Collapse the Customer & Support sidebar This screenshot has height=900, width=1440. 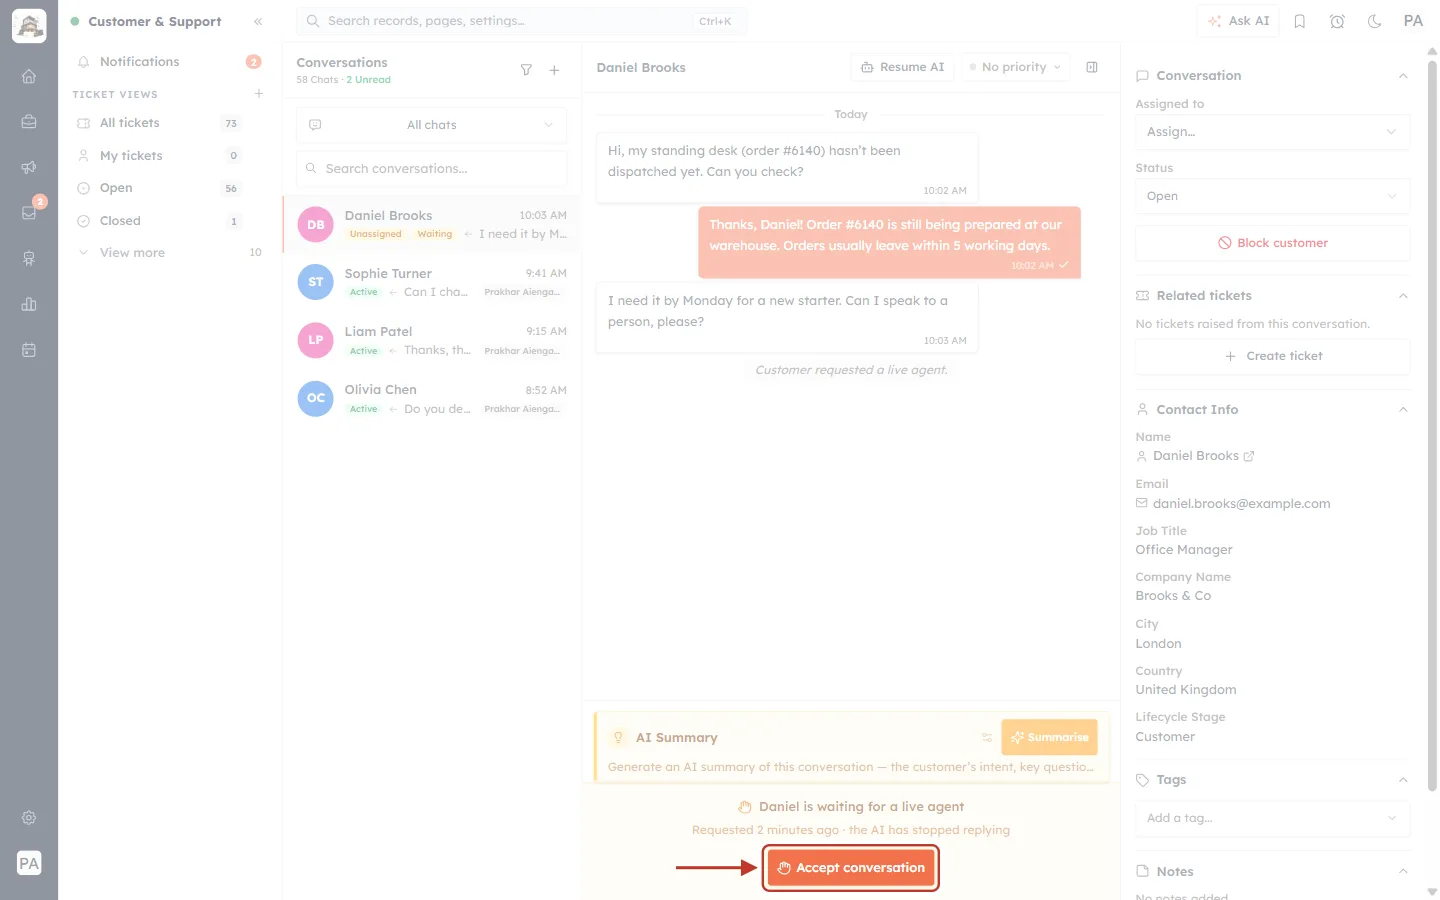coord(258,21)
